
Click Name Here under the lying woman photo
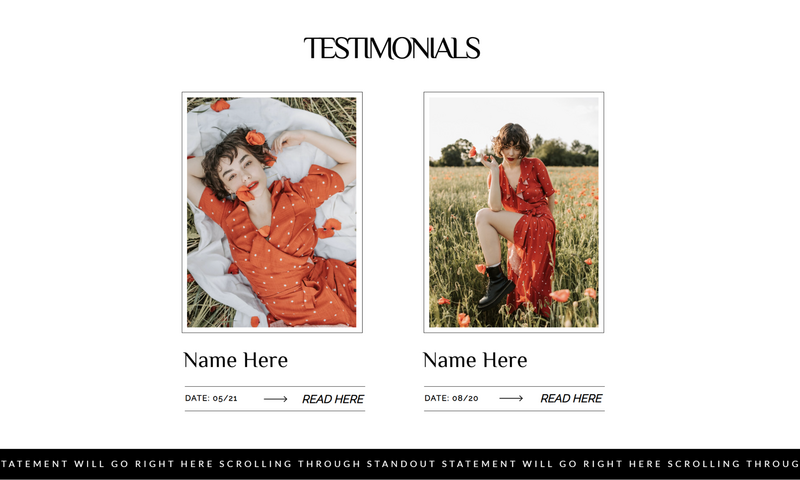point(236,360)
